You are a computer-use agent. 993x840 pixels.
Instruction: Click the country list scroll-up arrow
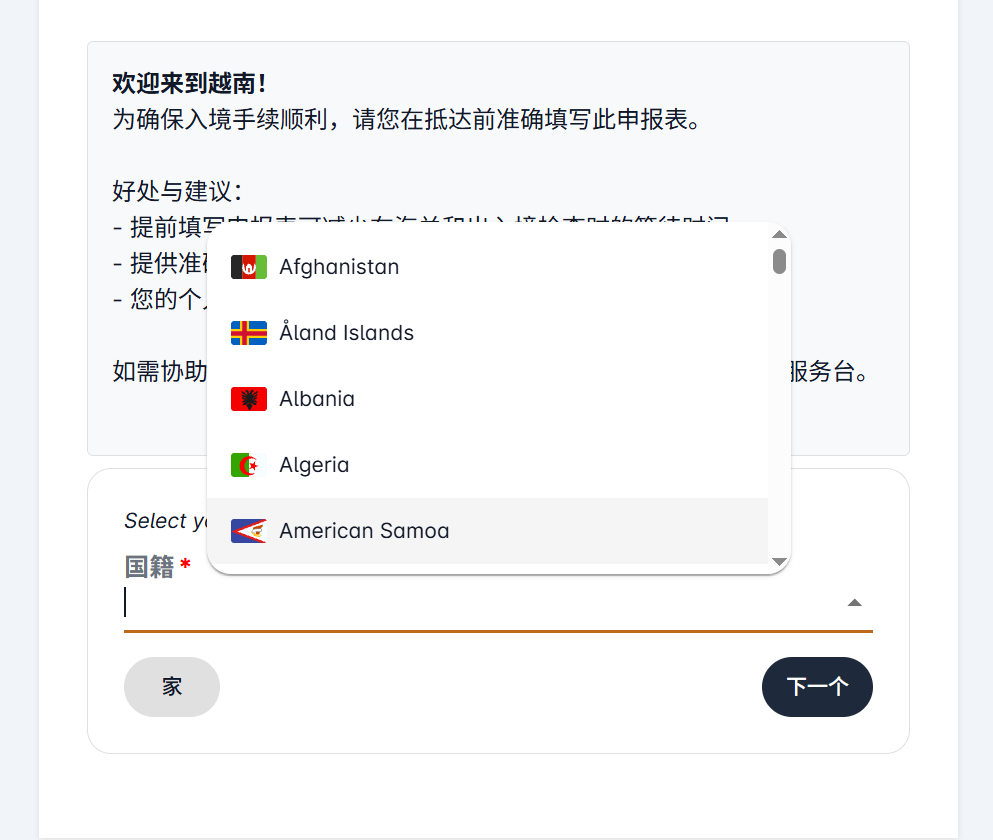[780, 235]
